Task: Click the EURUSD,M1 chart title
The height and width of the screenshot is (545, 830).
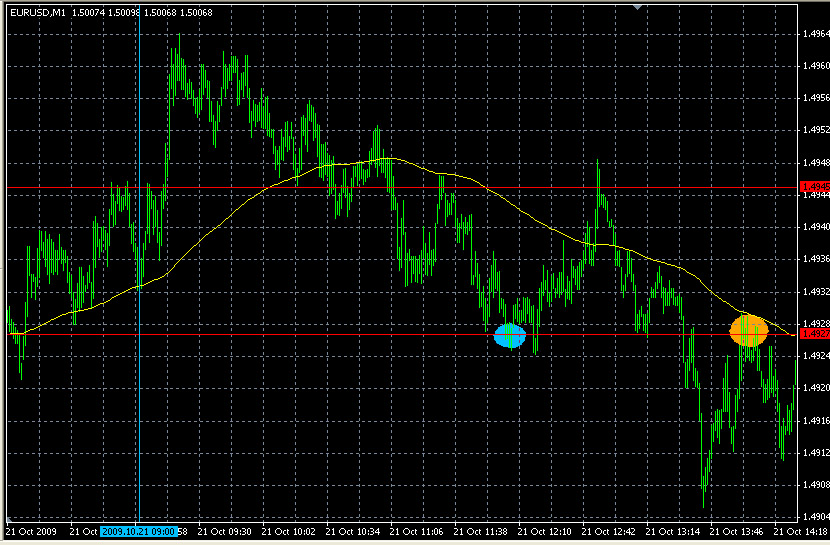Action: pyautogui.click(x=38, y=11)
